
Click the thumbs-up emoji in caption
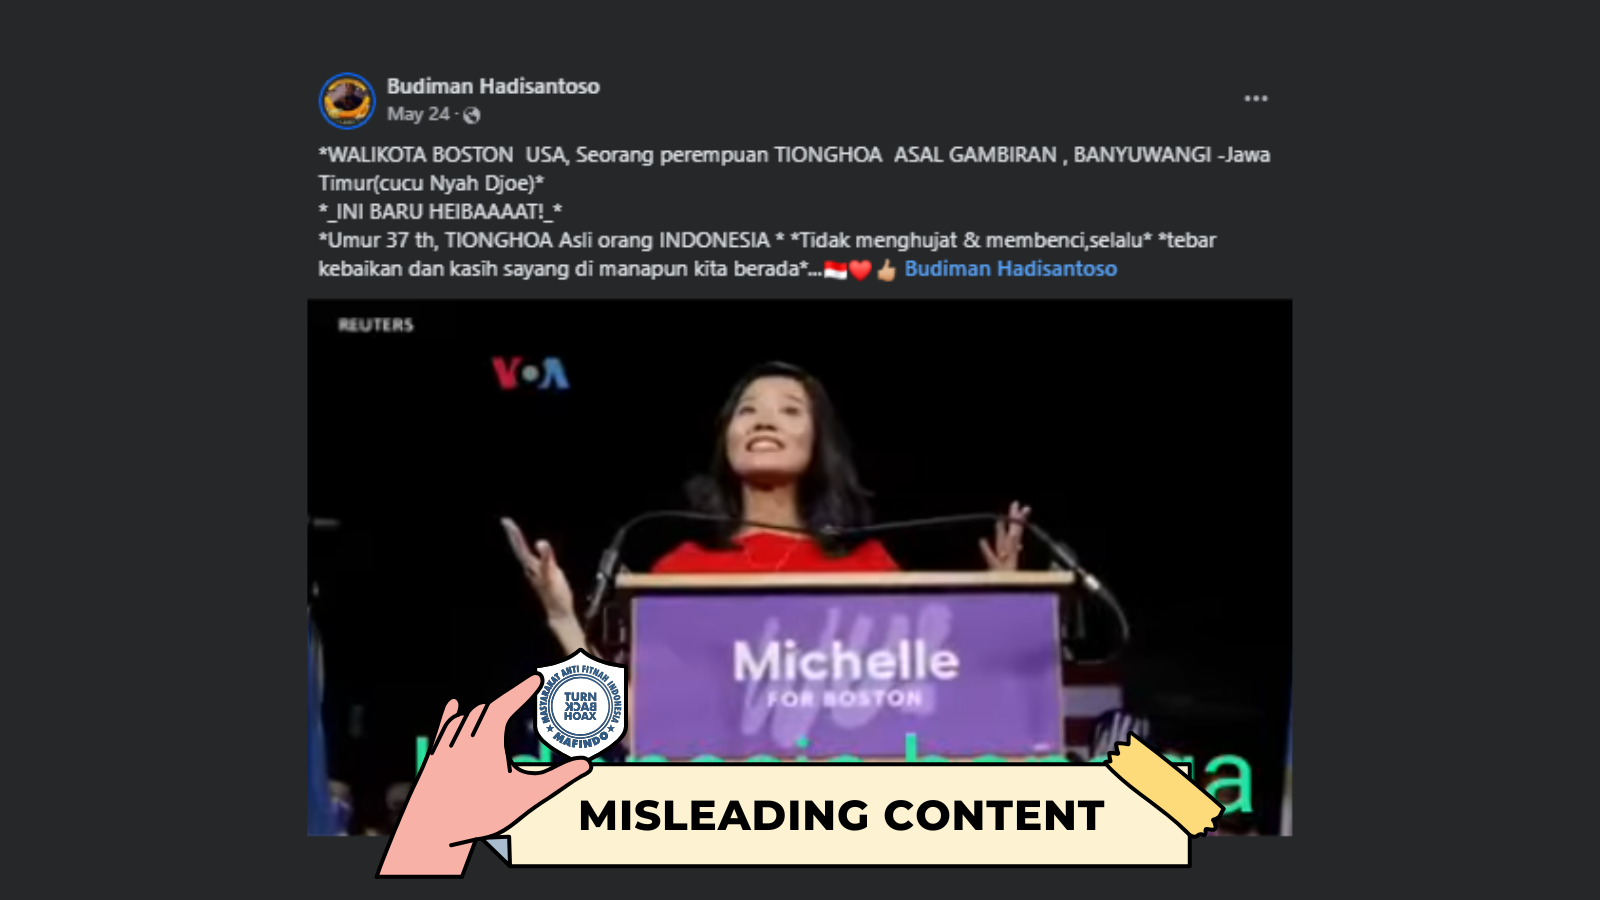(887, 270)
